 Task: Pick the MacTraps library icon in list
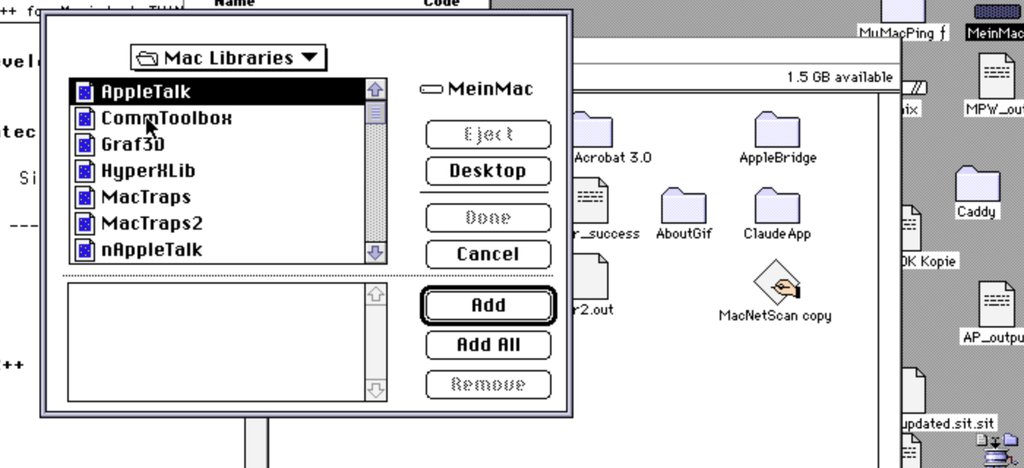[x=85, y=197]
